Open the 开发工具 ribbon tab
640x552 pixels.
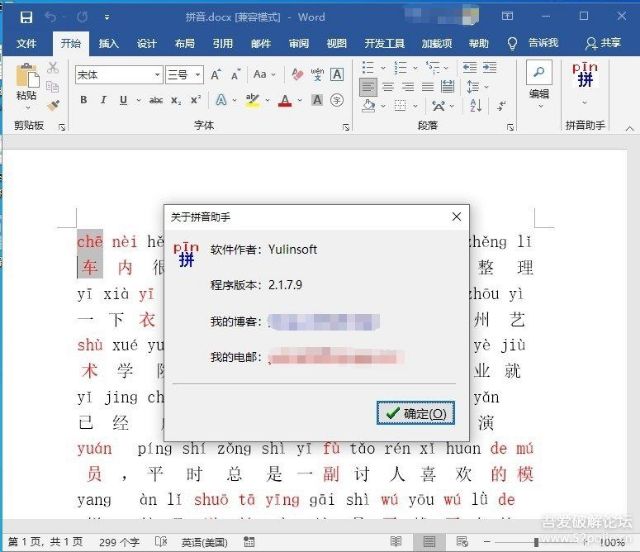click(384, 43)
